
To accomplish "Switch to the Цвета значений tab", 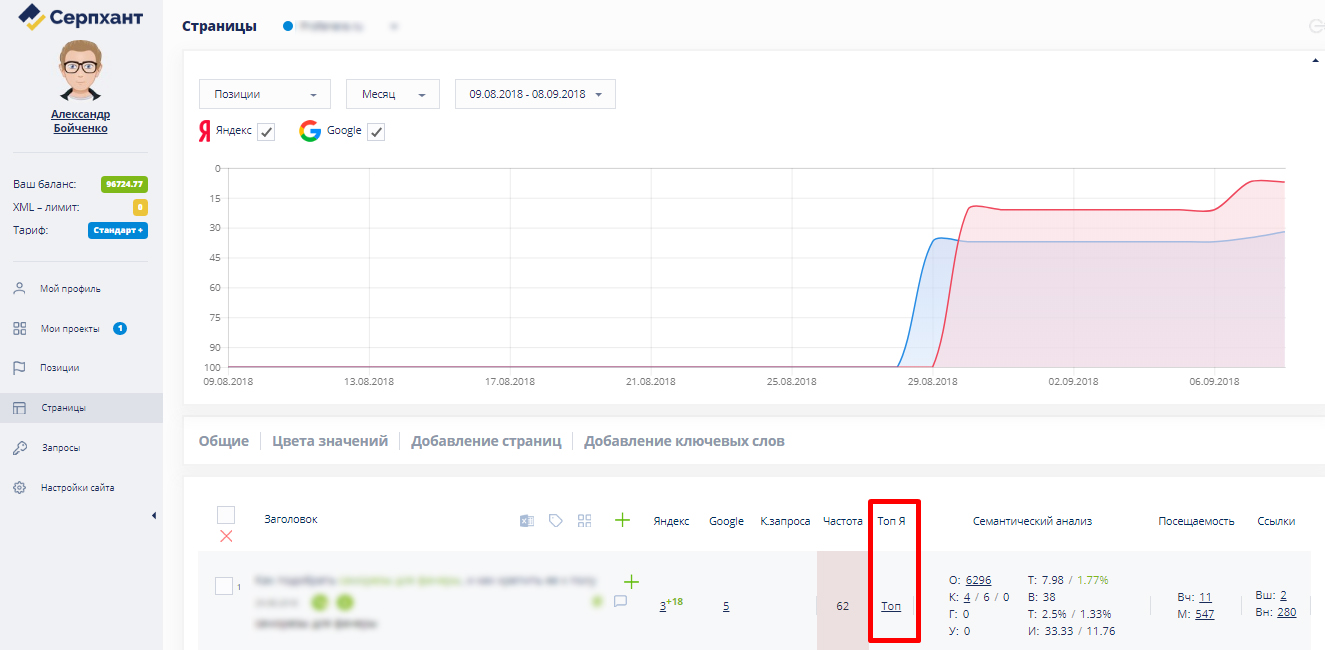I will [x=330, y=441].
